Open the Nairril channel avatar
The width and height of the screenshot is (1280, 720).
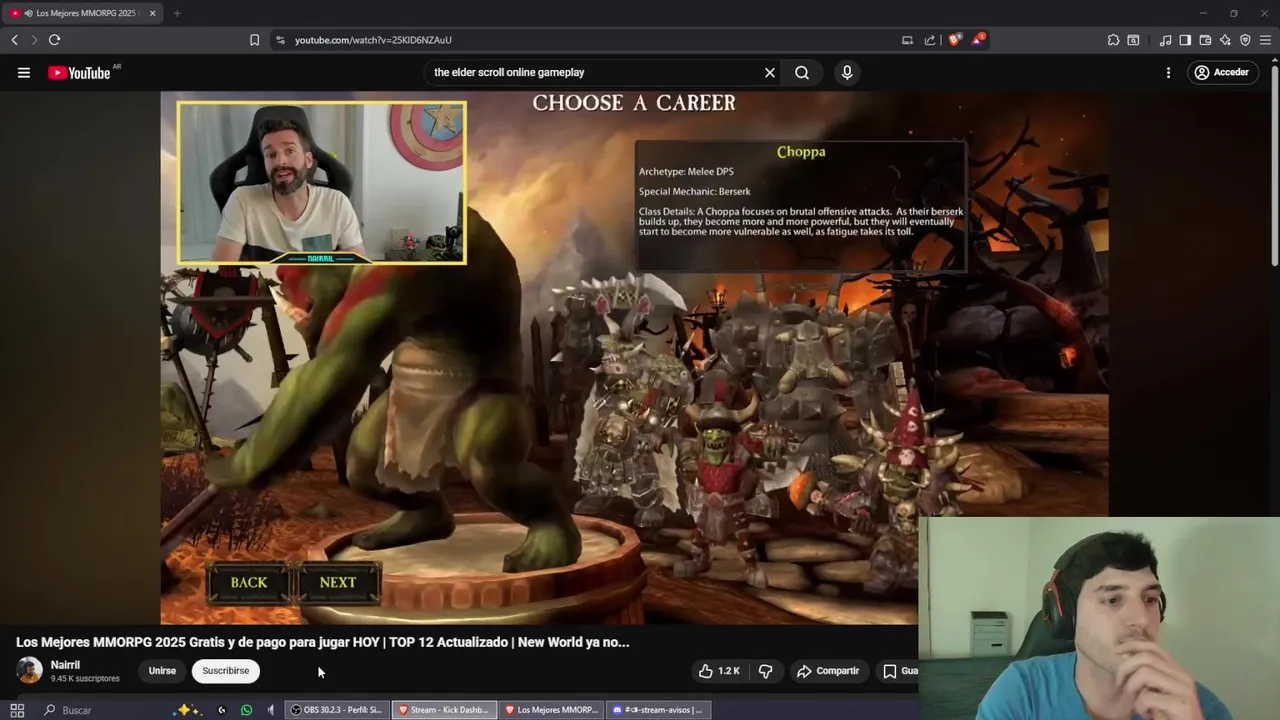[x=29, y=670]
